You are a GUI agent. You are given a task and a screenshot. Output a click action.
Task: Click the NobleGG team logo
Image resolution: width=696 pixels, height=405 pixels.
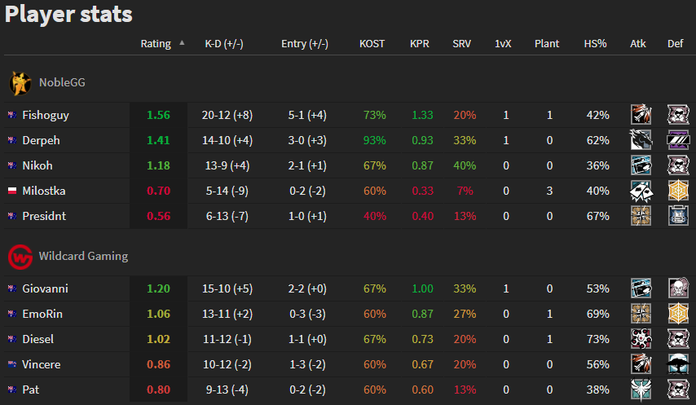[x=20, y=83]
